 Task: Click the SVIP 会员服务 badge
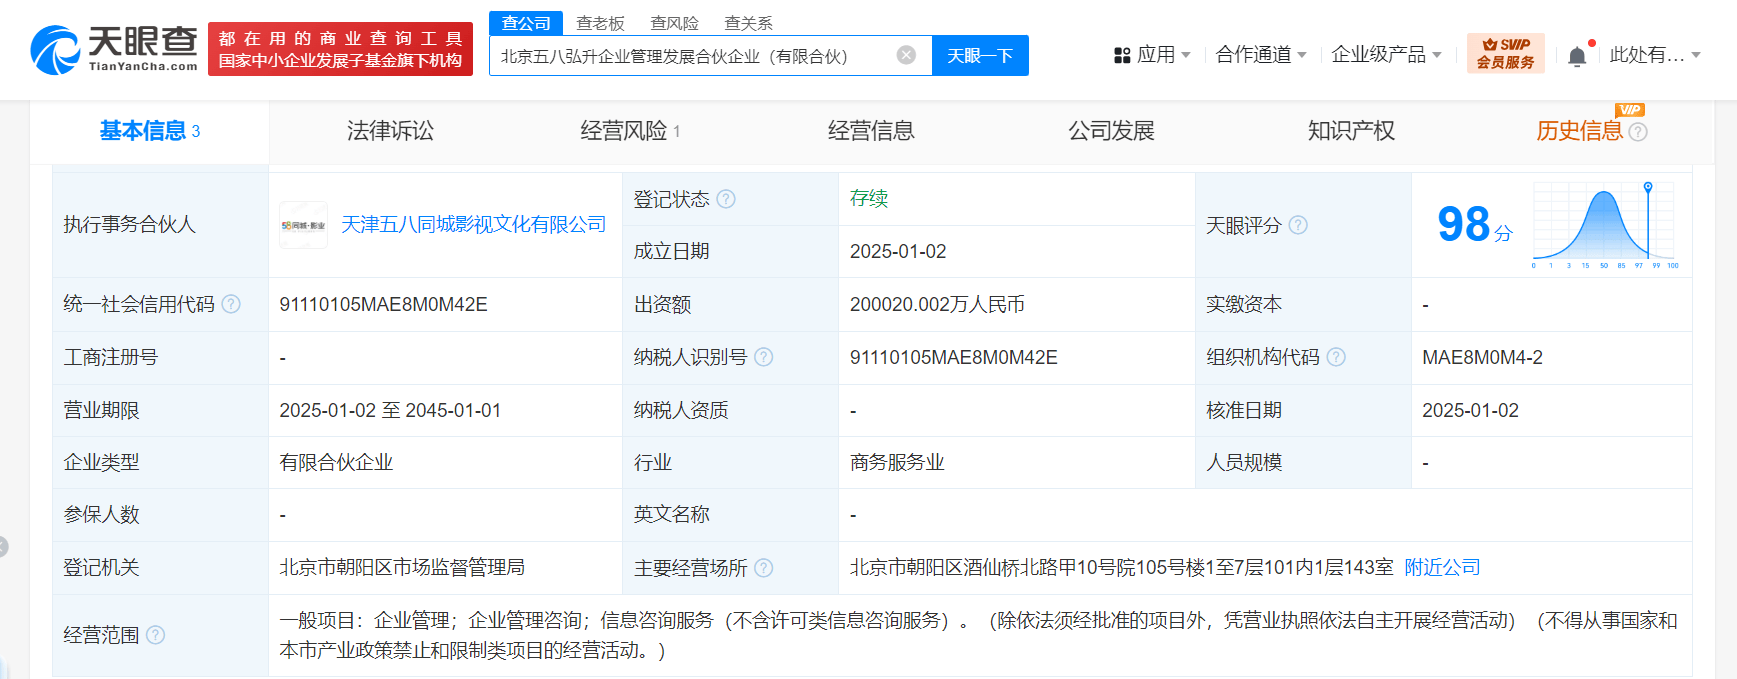(1506, 53)
